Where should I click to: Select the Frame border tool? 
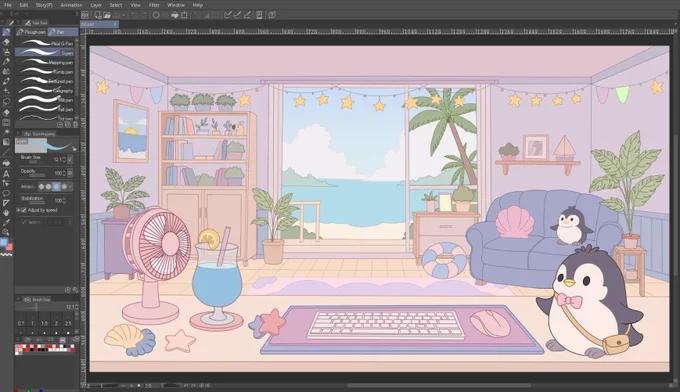tap(6, 122)
